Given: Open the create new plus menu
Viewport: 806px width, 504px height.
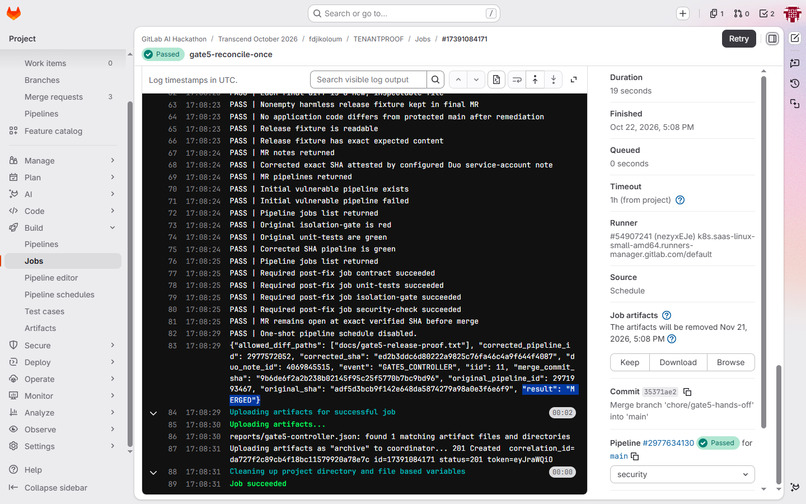Looking at the screenshot, I should (683, 13).
